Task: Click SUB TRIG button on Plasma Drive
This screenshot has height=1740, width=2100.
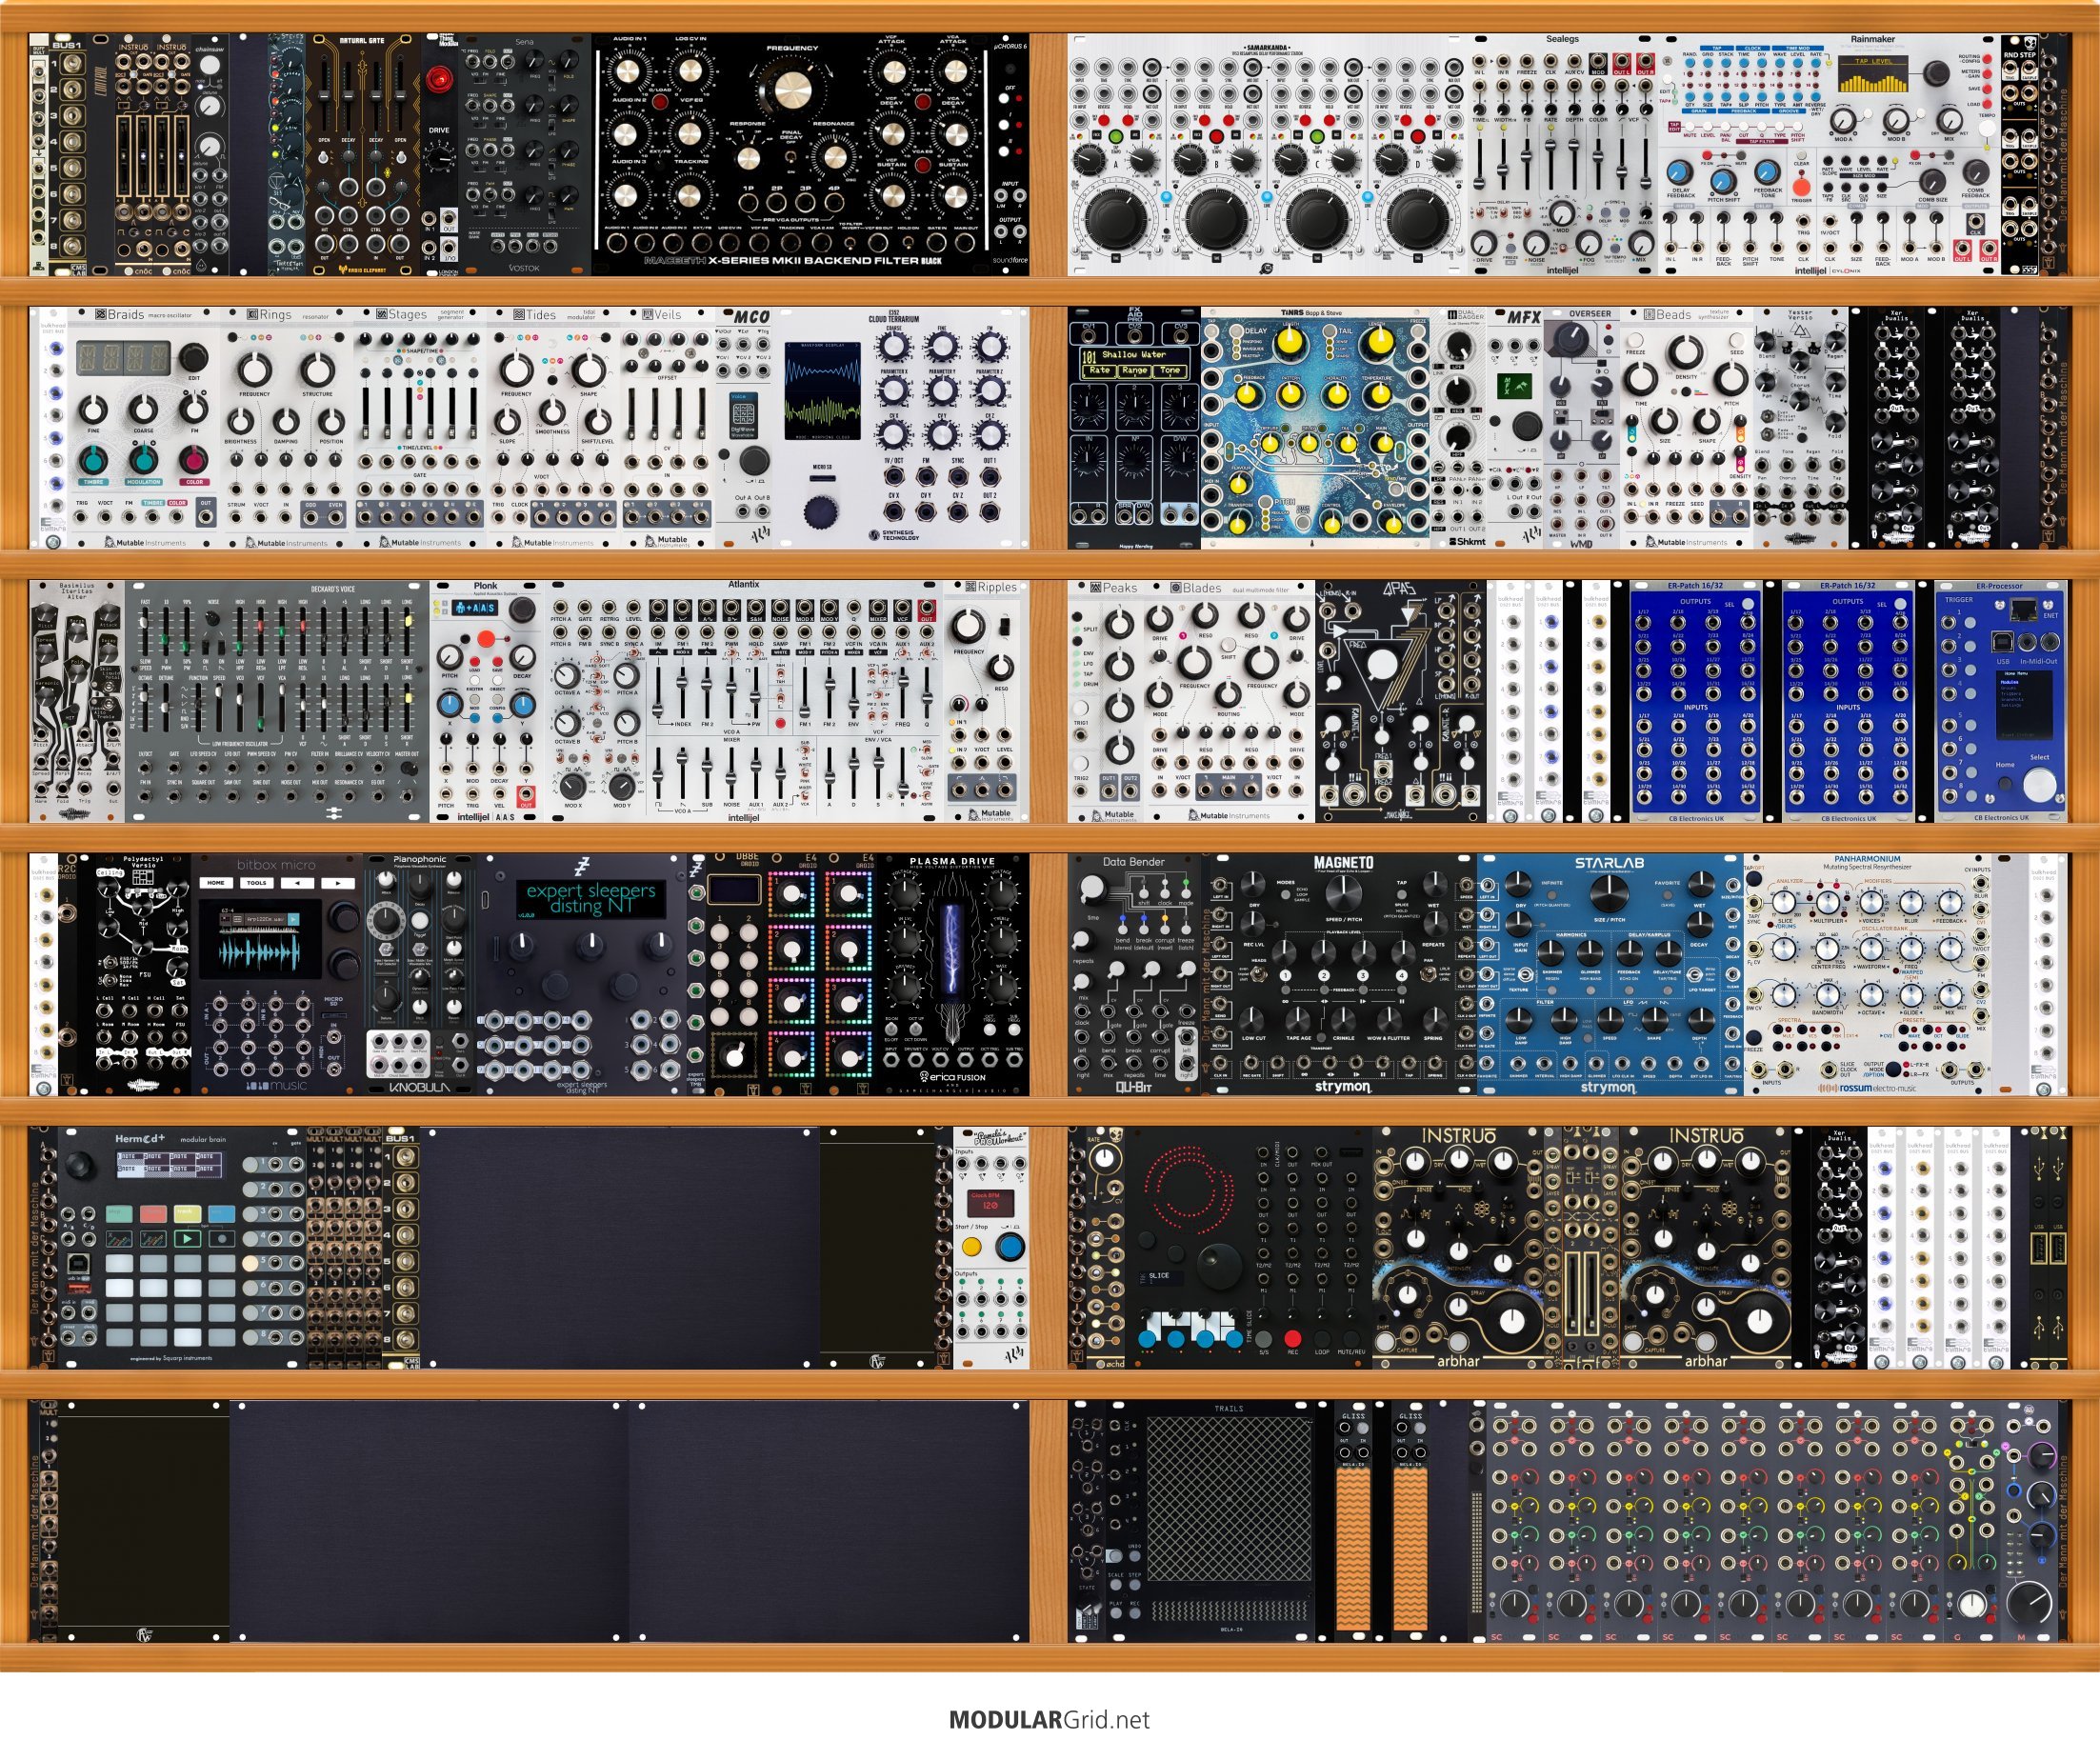Action: click(1013, 1029)
